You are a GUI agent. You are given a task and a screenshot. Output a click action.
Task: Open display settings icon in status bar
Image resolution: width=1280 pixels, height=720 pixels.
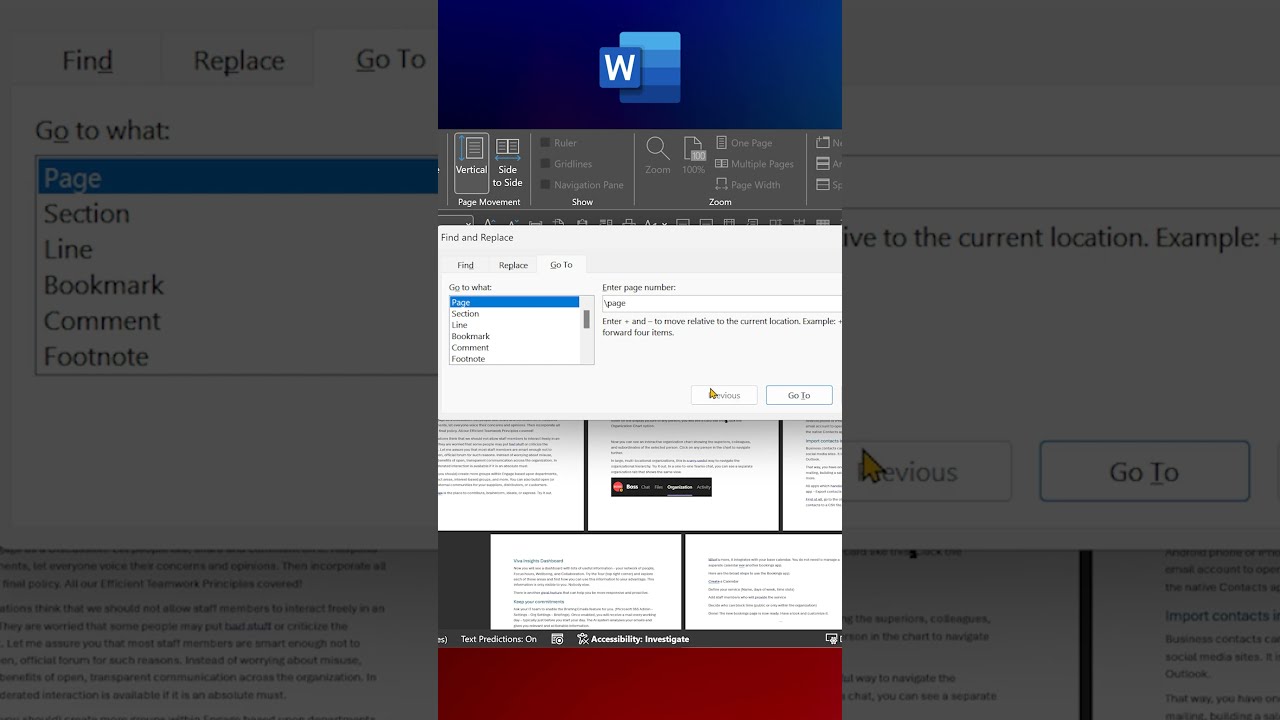tap(832, 639)
